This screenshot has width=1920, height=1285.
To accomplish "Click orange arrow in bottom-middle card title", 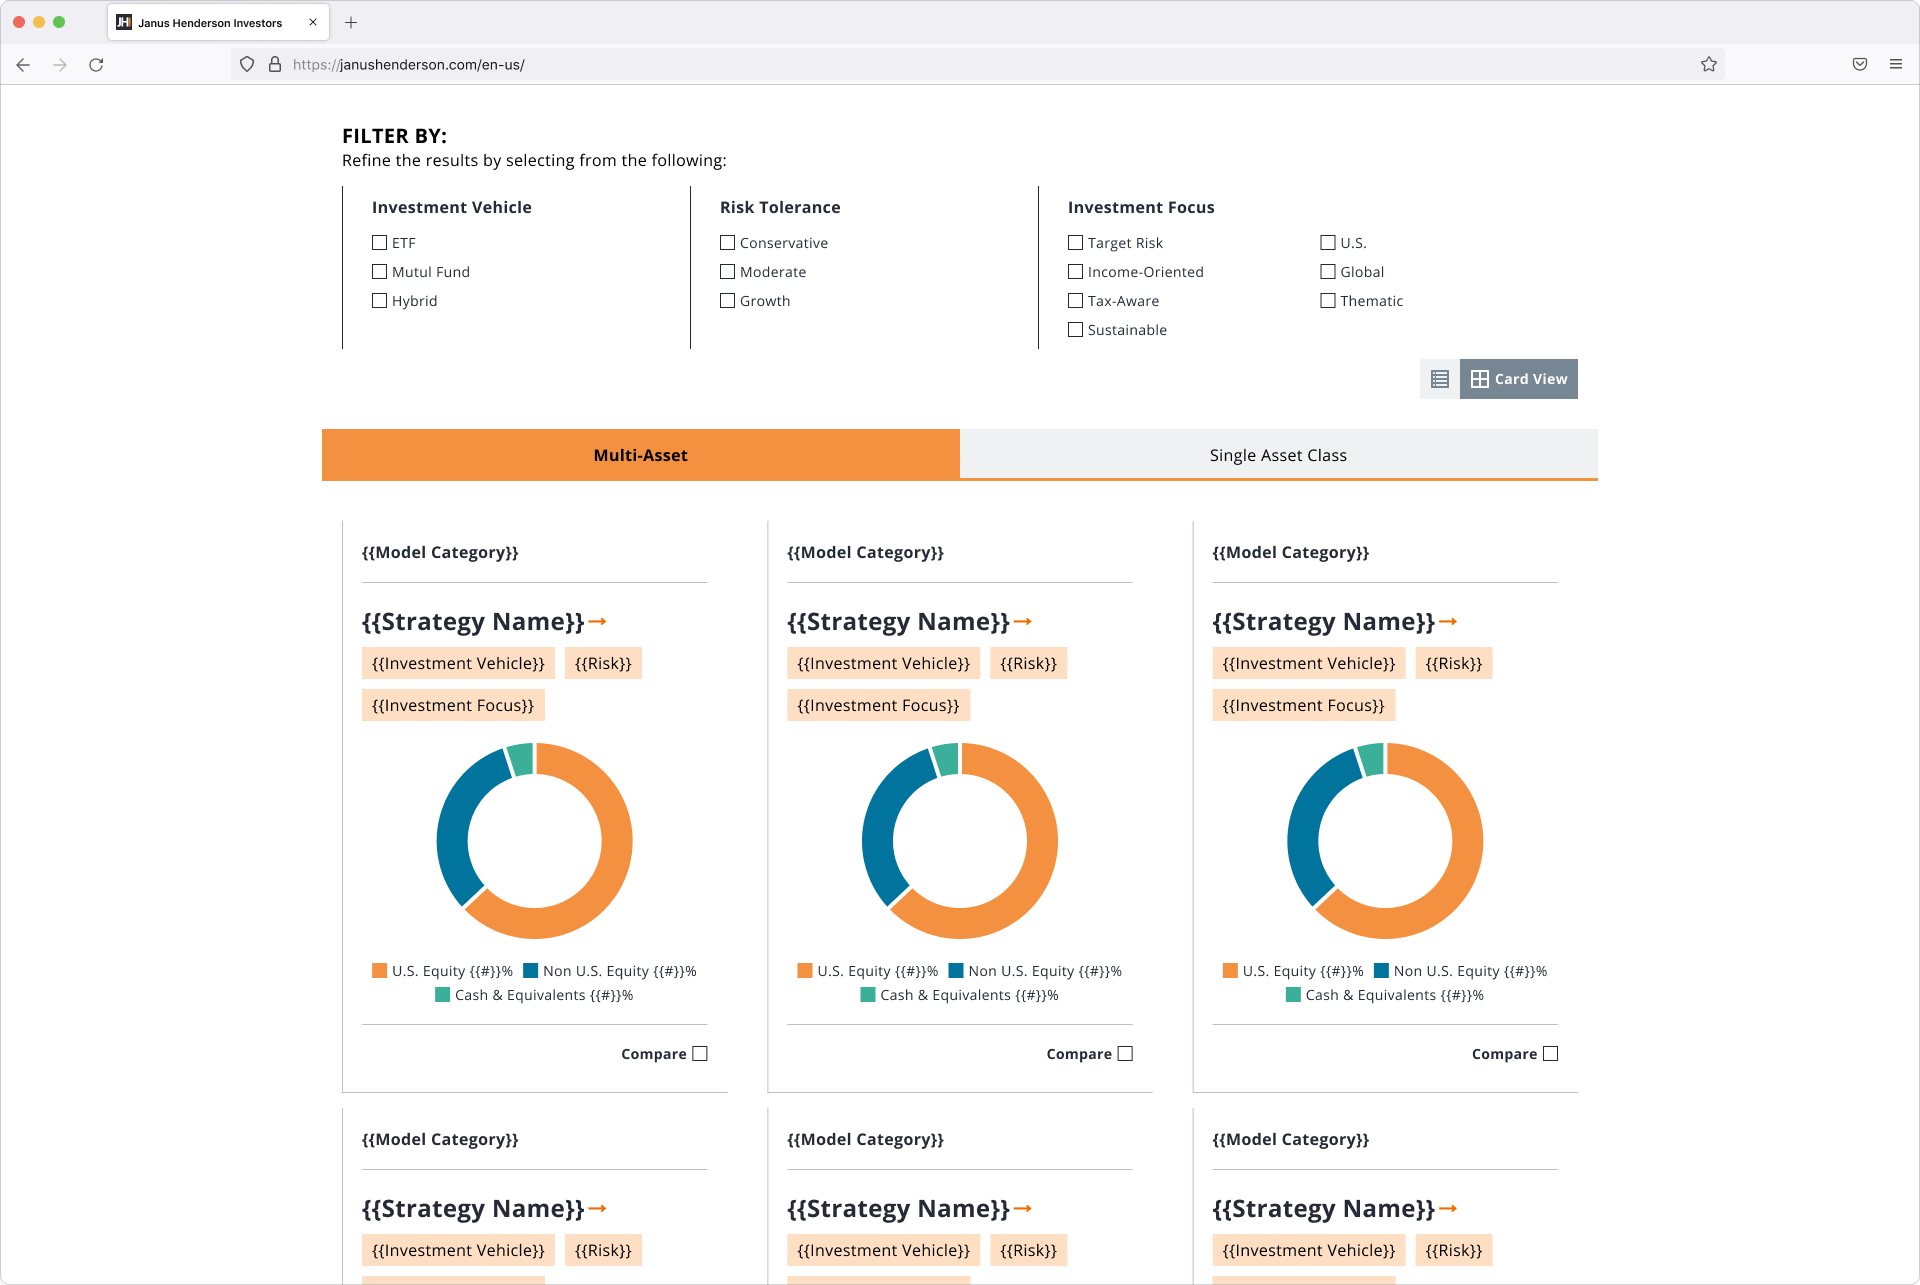I will pyautogui.click(x=1023, y=1209).
